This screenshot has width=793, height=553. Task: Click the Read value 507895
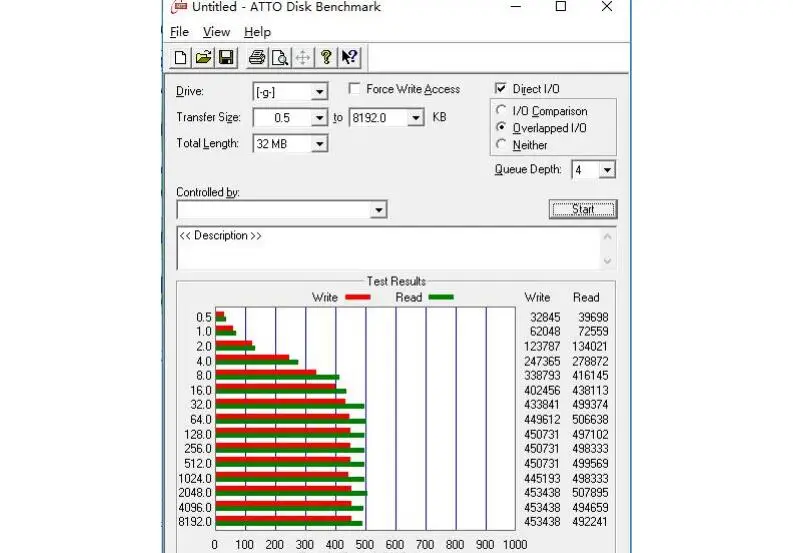point(590,493)
